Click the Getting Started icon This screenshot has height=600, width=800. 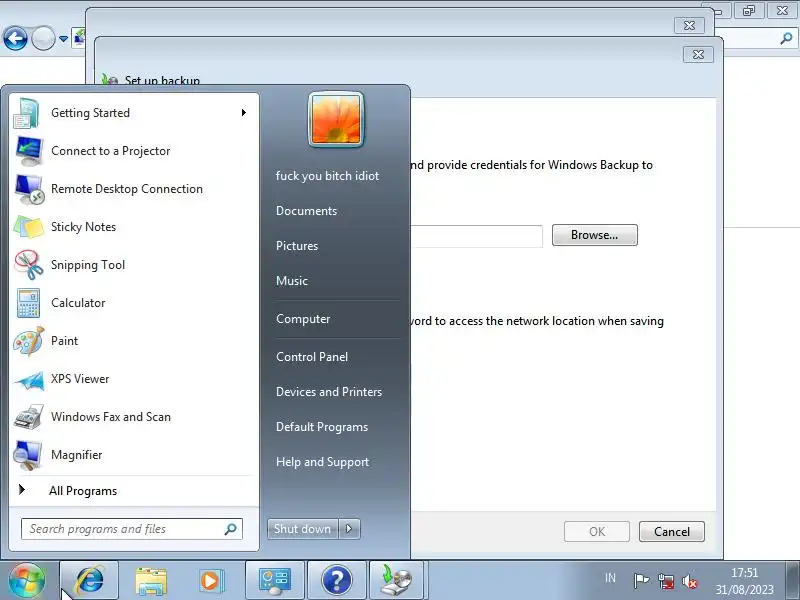(27, 113)
